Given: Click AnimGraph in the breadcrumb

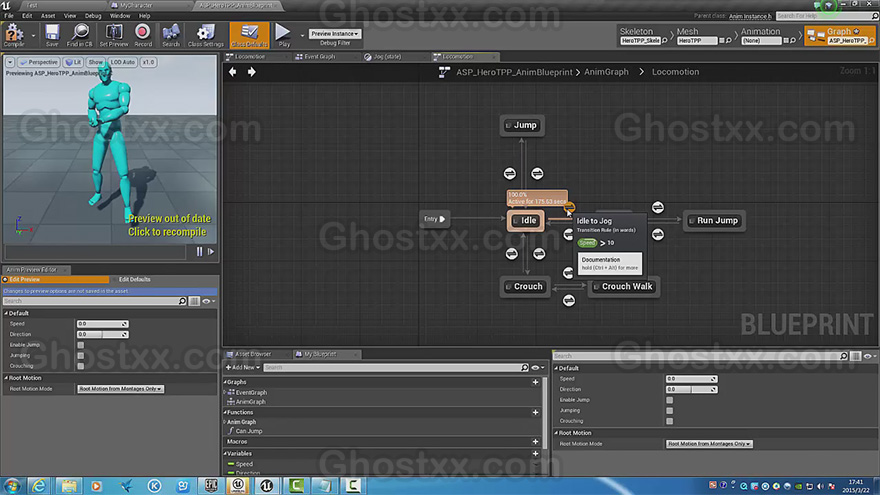Looking at the screenshot, I should coord(606,72).
